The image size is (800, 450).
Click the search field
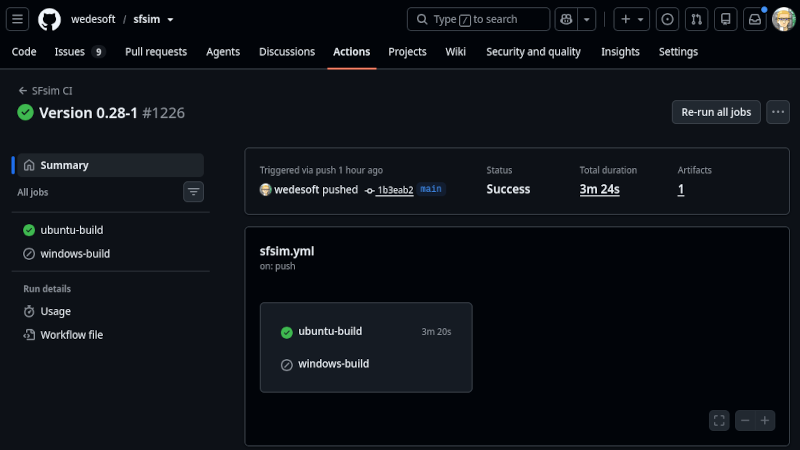479,19
